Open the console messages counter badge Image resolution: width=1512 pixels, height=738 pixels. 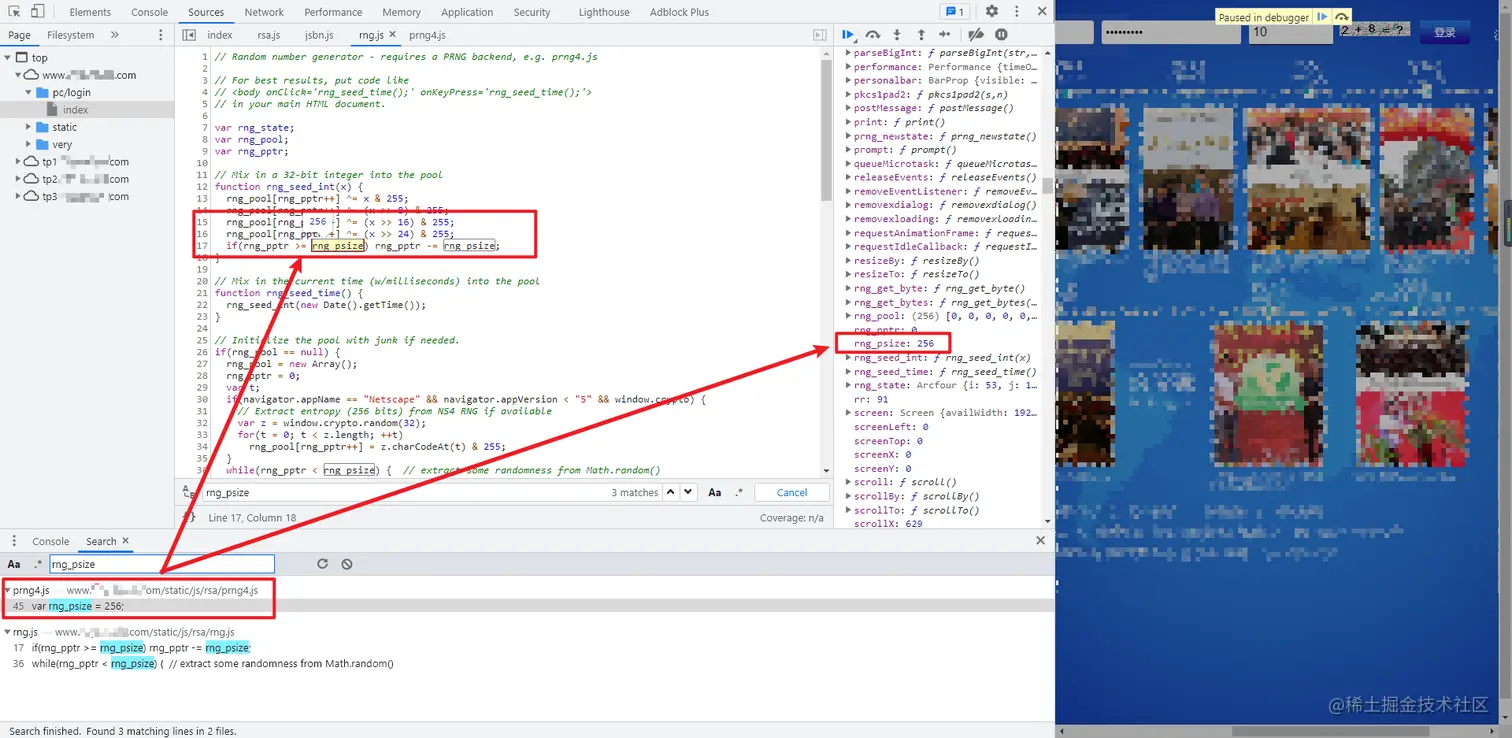(x=955, y=12)
